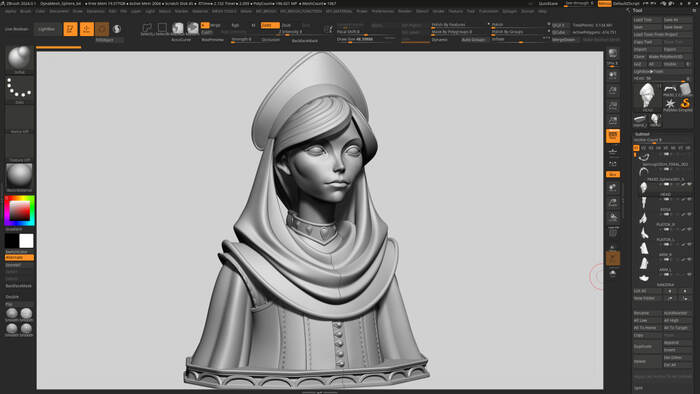Toggle the Dynamic option
Screen dimensions: 700x394
click(x=440, y=40)
